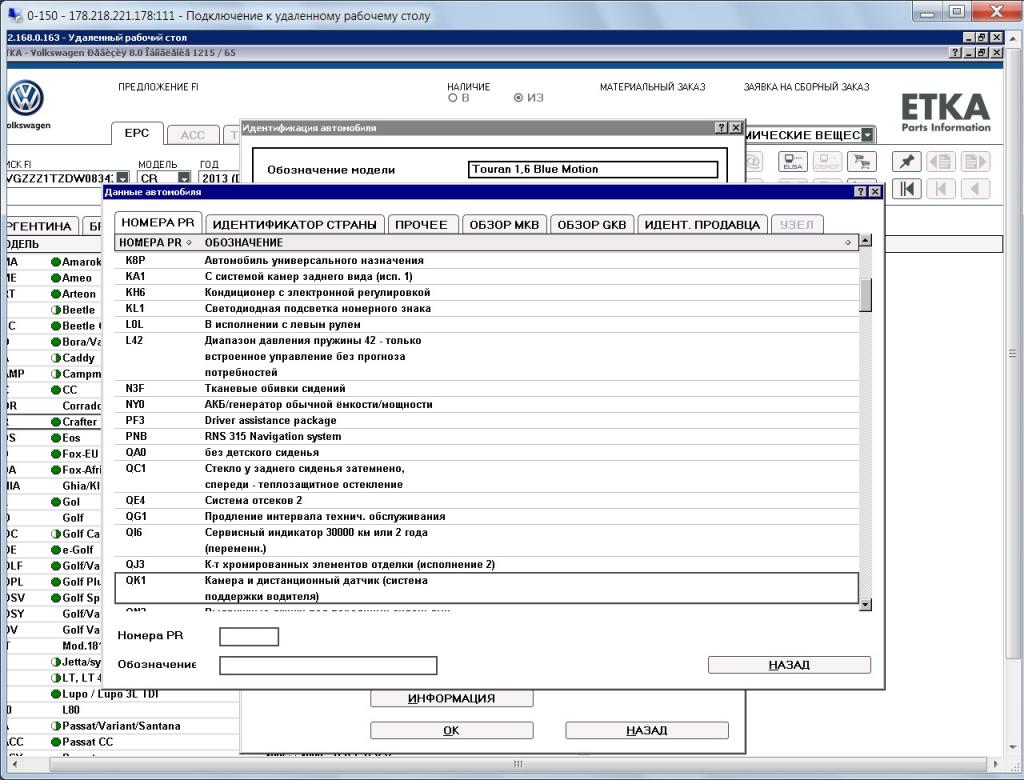This screenshot has height=780, width=1024.
Task: Click the remote desktop horizontal scrollbar right arrow
Action: [996, 764]
